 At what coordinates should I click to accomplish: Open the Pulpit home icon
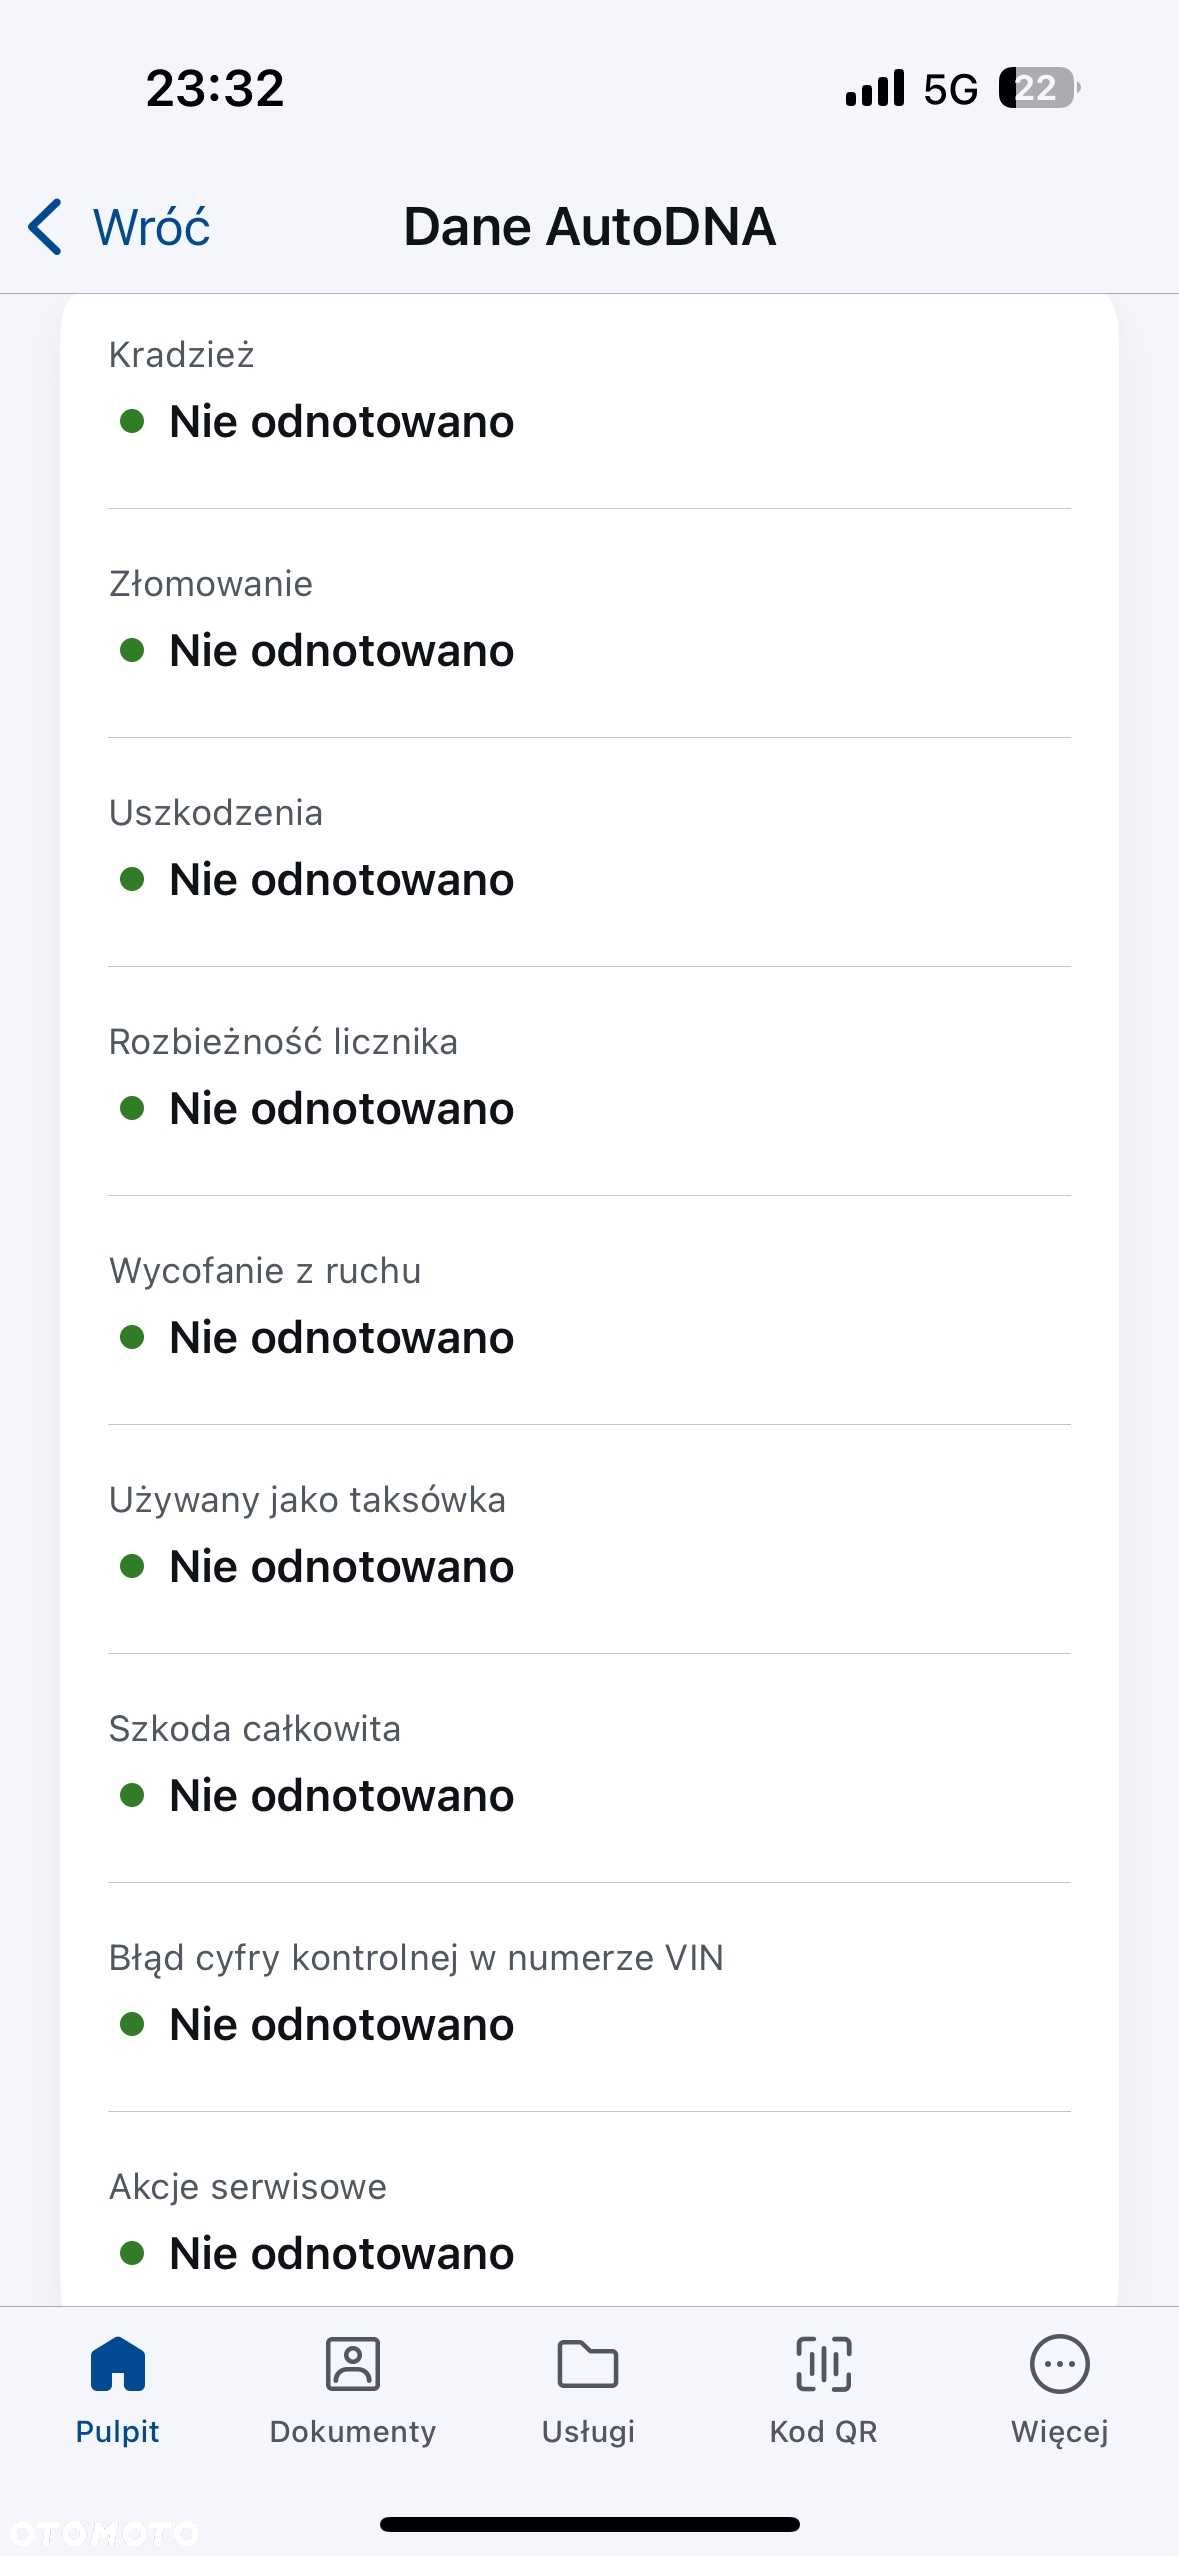tap(118, 2364)
